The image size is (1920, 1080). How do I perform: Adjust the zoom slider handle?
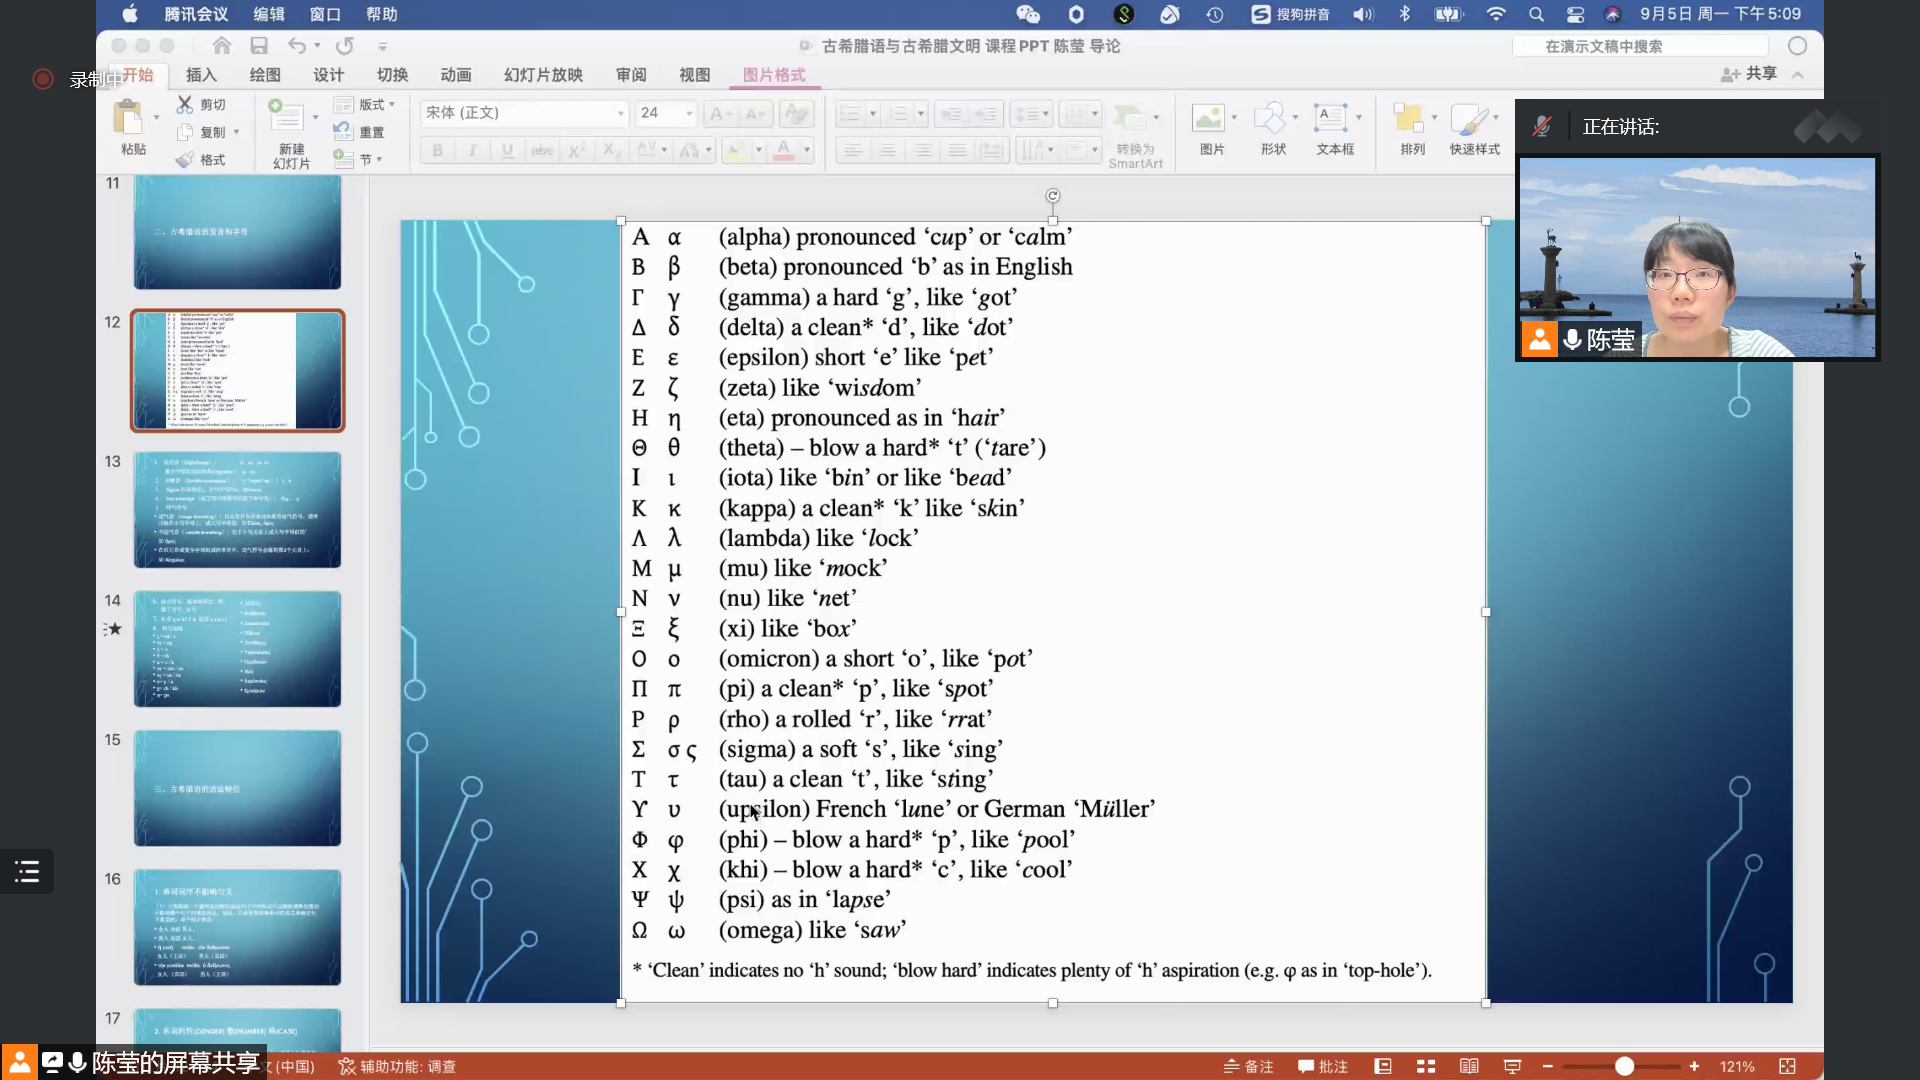1624,1067
